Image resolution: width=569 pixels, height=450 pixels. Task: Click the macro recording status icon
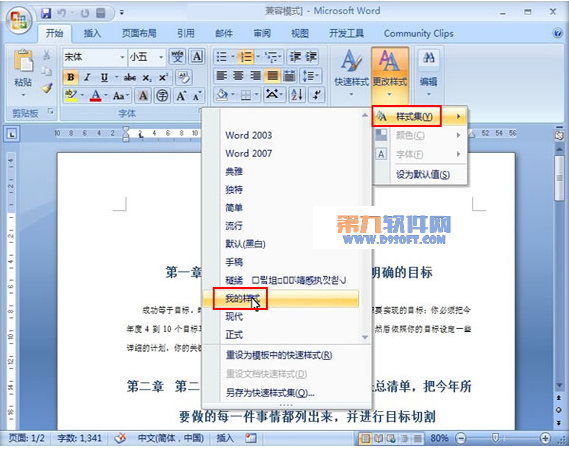click(x=250, y=438)
